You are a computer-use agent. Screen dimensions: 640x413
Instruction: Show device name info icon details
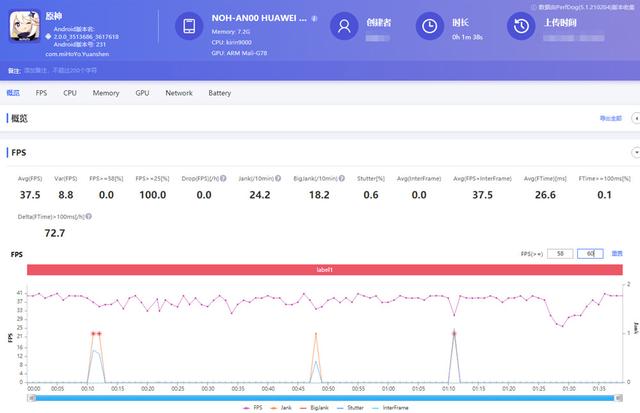click(314, 18)
